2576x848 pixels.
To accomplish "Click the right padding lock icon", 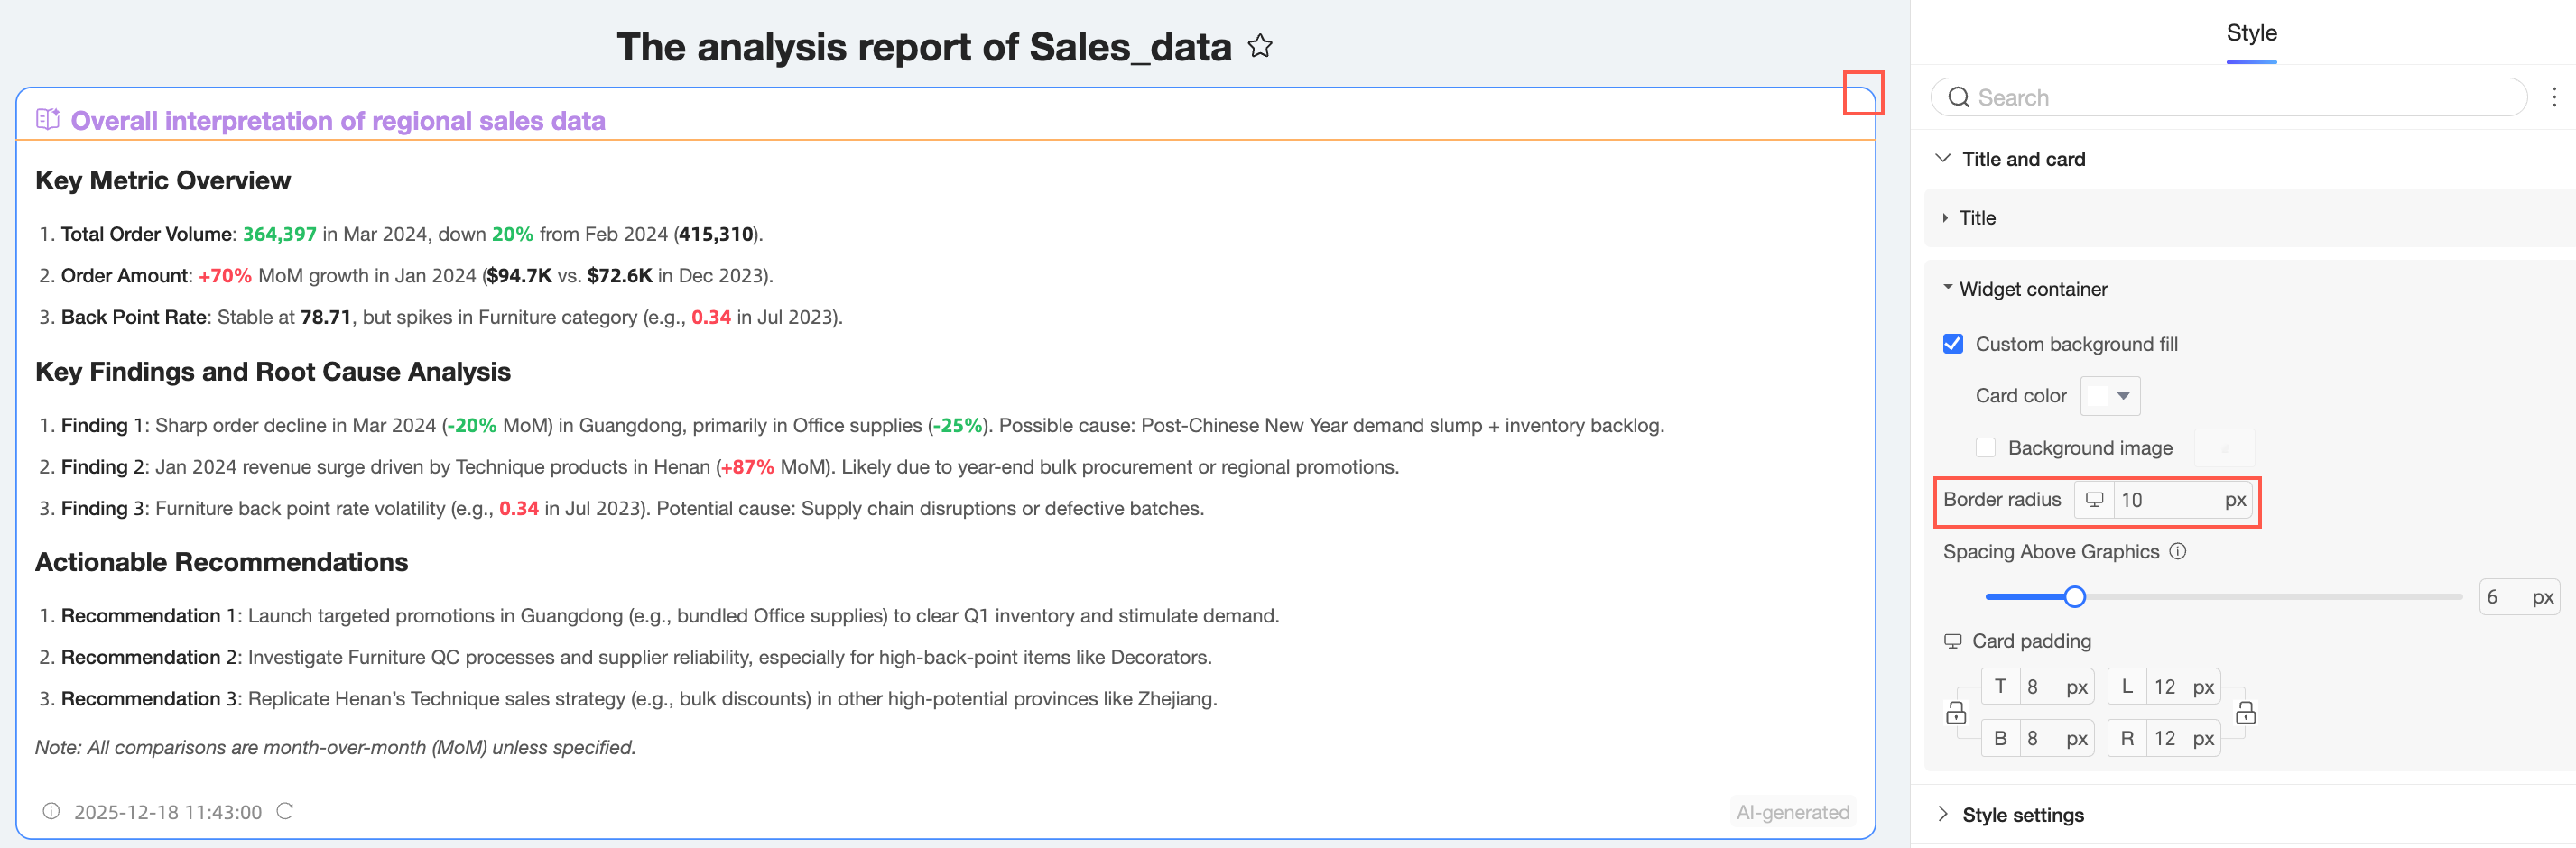I will [x=2245, y=713].
